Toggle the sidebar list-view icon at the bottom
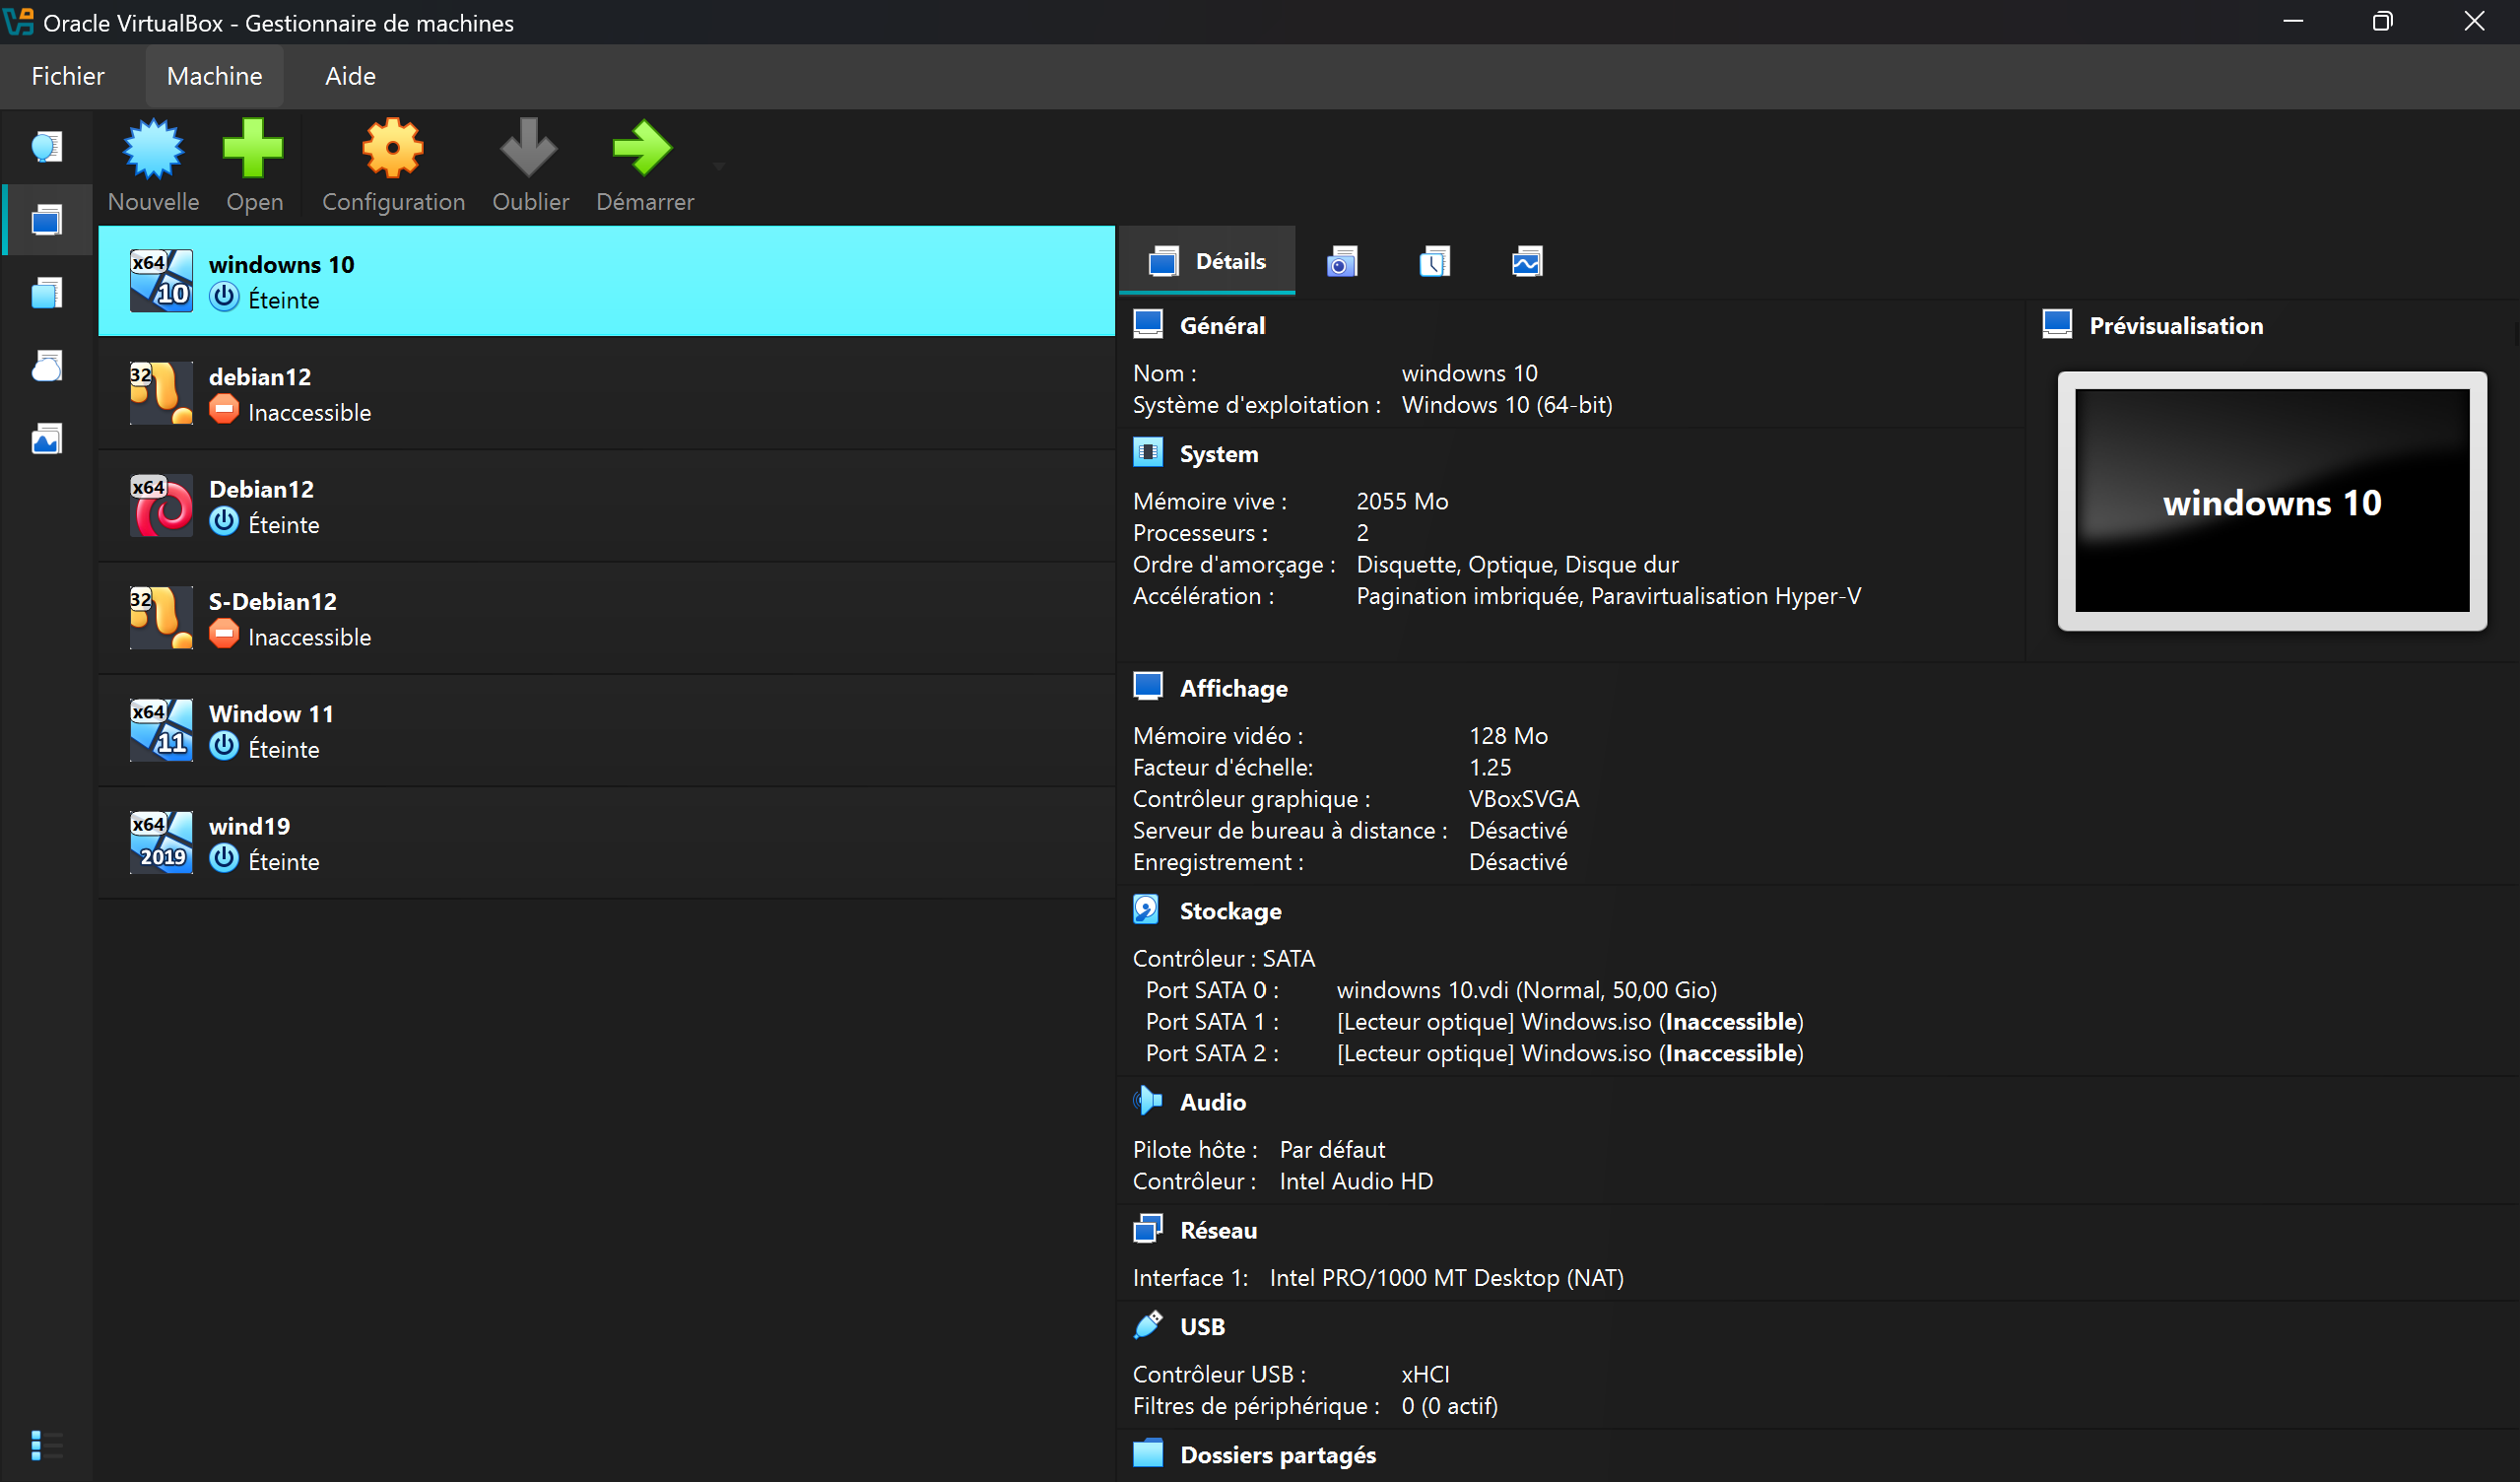 click(46, 1445)
